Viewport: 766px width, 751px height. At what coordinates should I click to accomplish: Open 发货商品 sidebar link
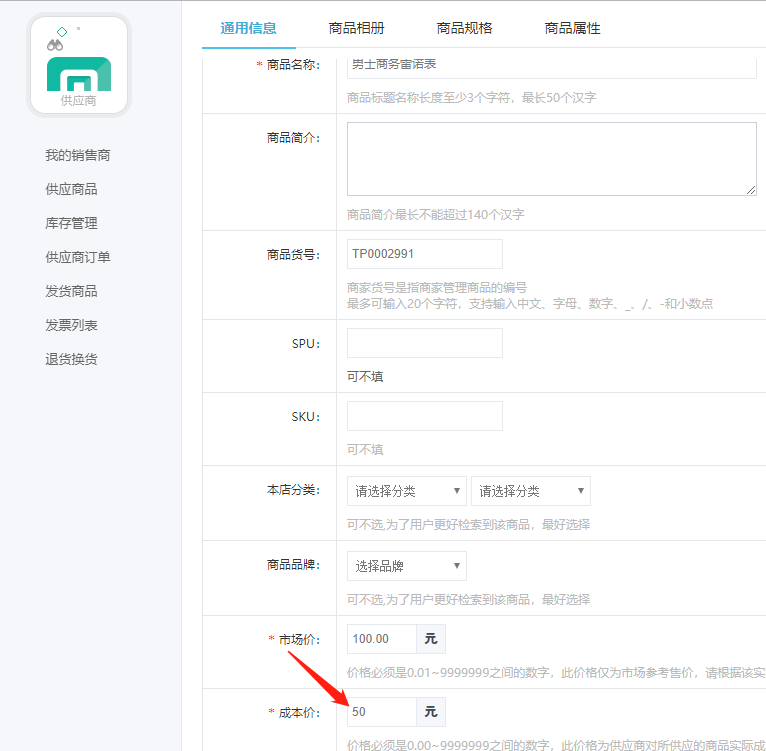[x=71, y=291]
